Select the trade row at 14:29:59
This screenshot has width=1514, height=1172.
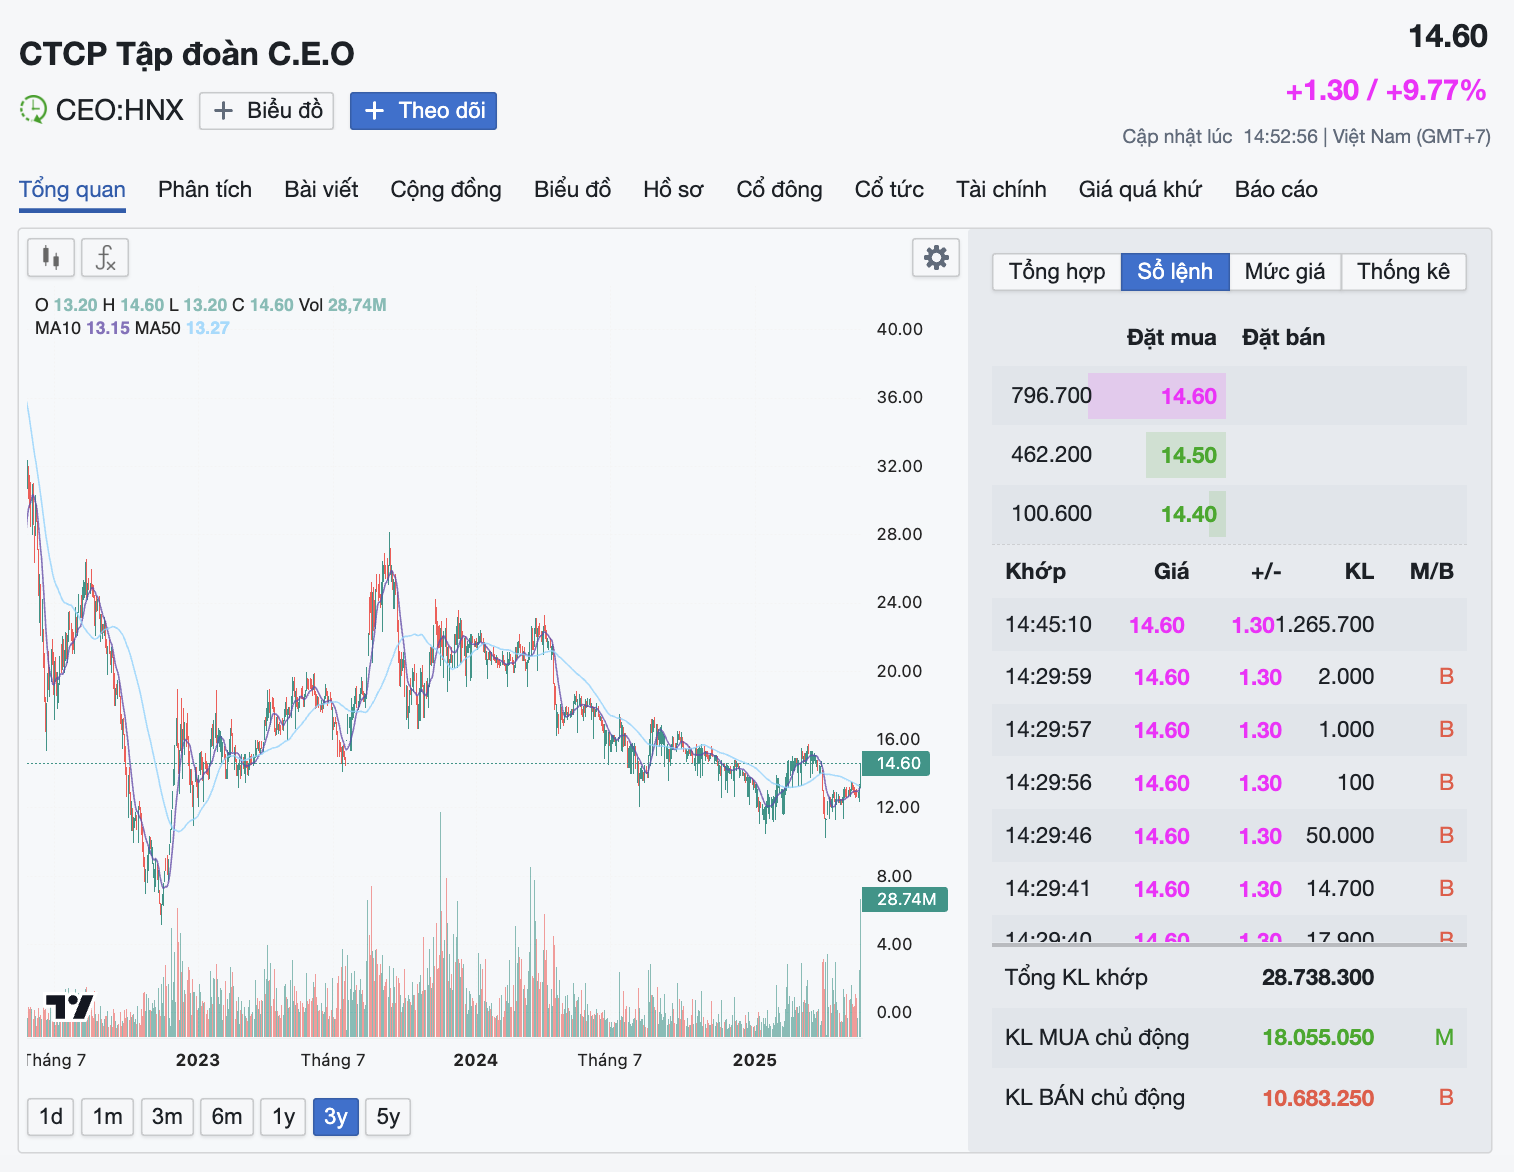coord(1229,677)
